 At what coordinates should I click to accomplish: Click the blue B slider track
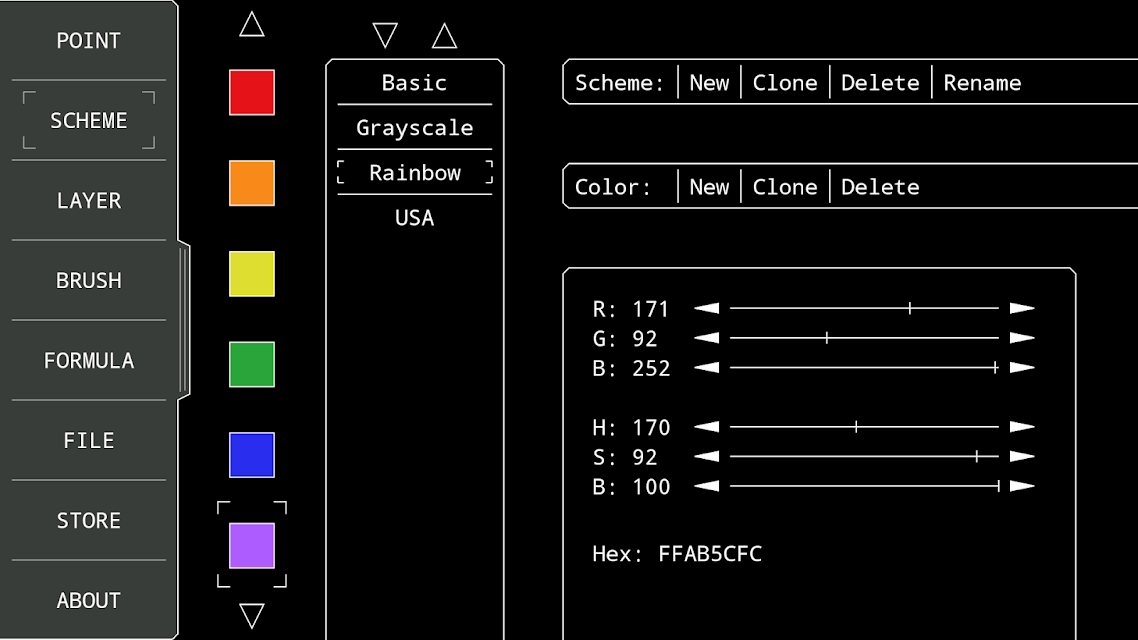tap(864, 368)
